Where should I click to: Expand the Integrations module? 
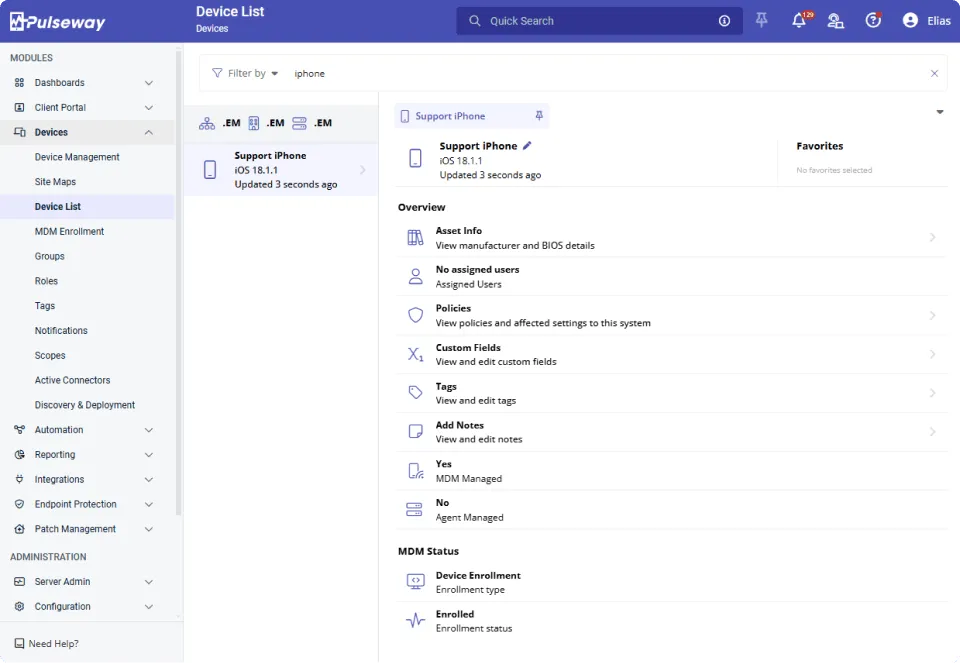pos(149,480)
